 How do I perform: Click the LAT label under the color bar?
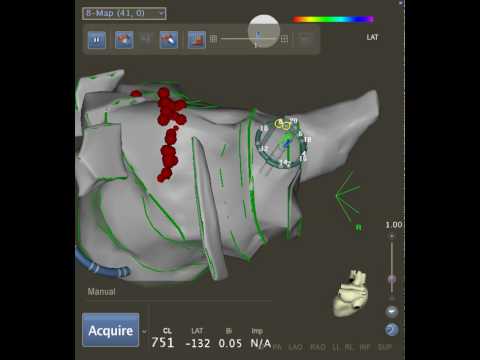pyautogui.click(x=372, y=37)
